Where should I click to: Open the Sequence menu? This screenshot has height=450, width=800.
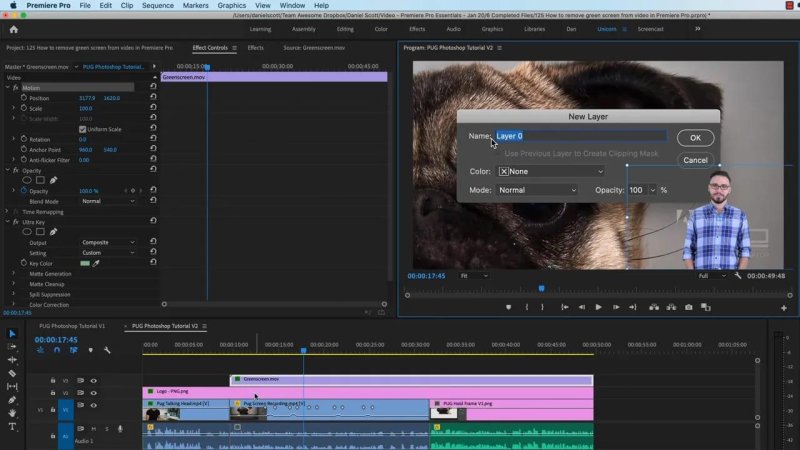158,5
